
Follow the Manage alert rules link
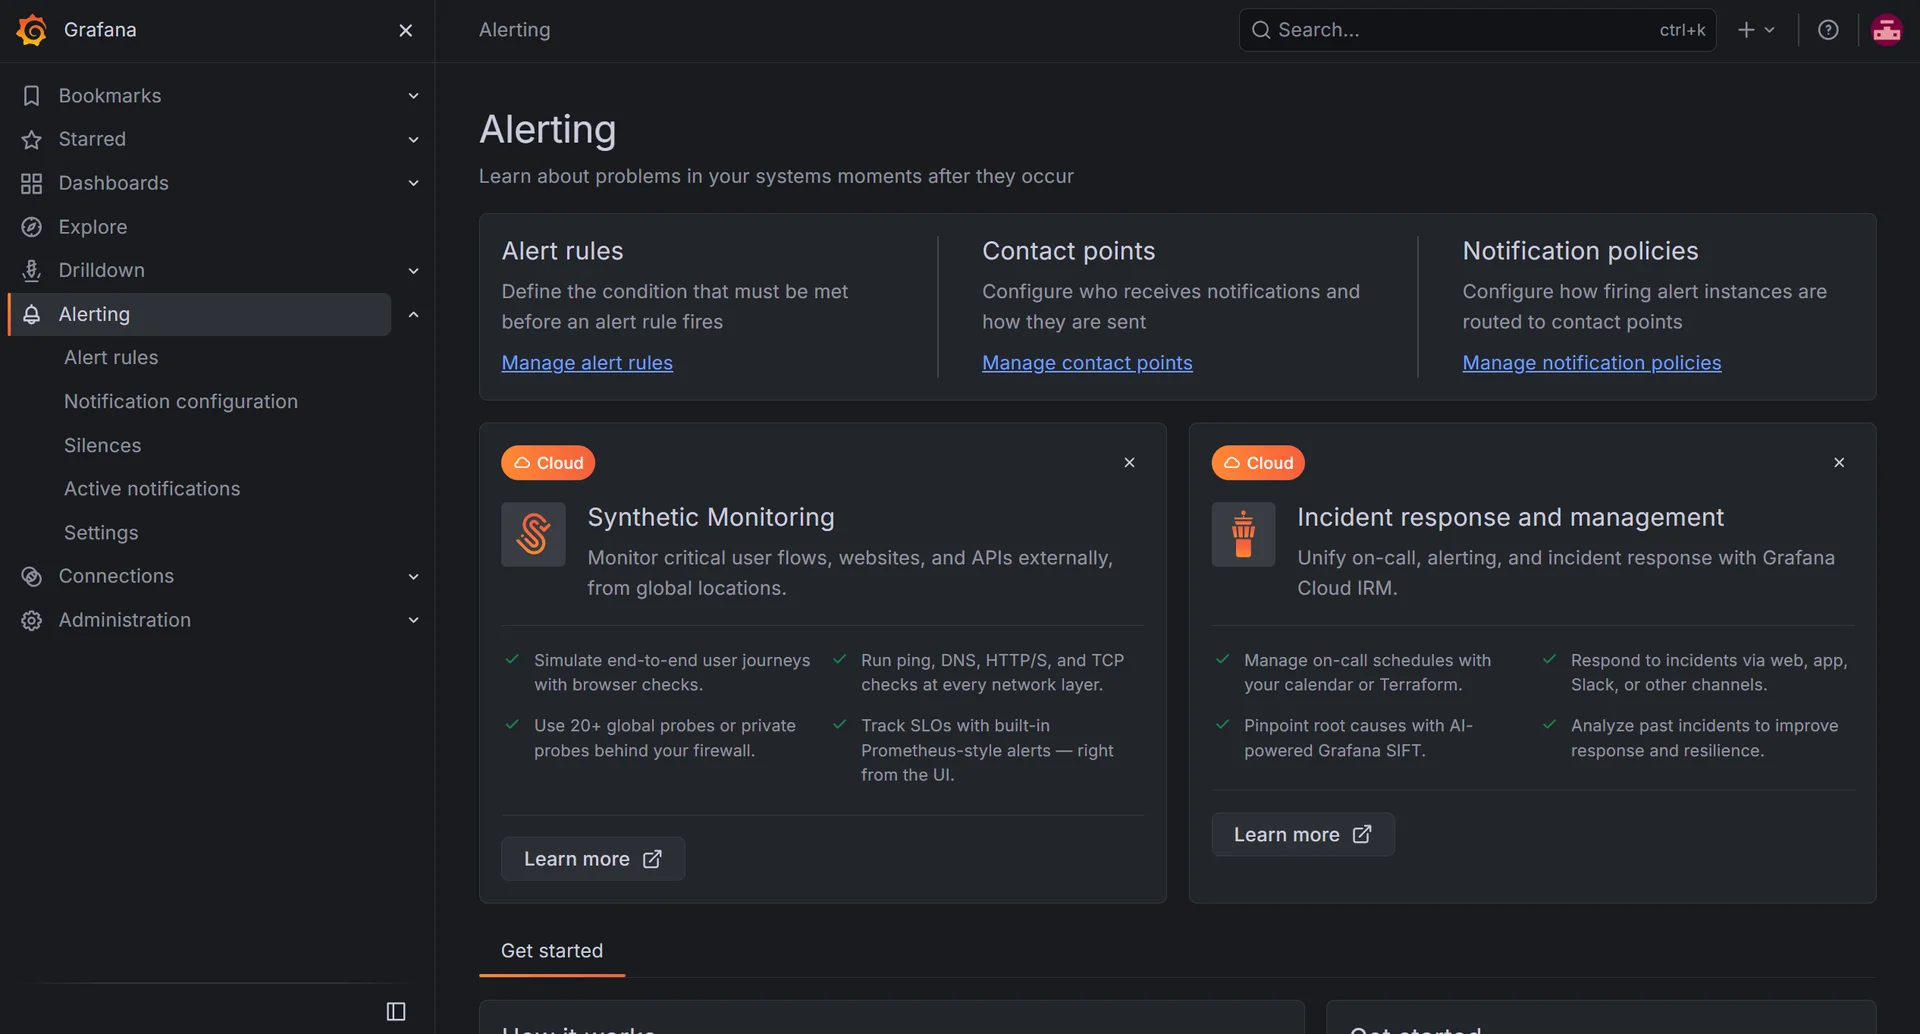pyautogui.click(x=587, y=363)
